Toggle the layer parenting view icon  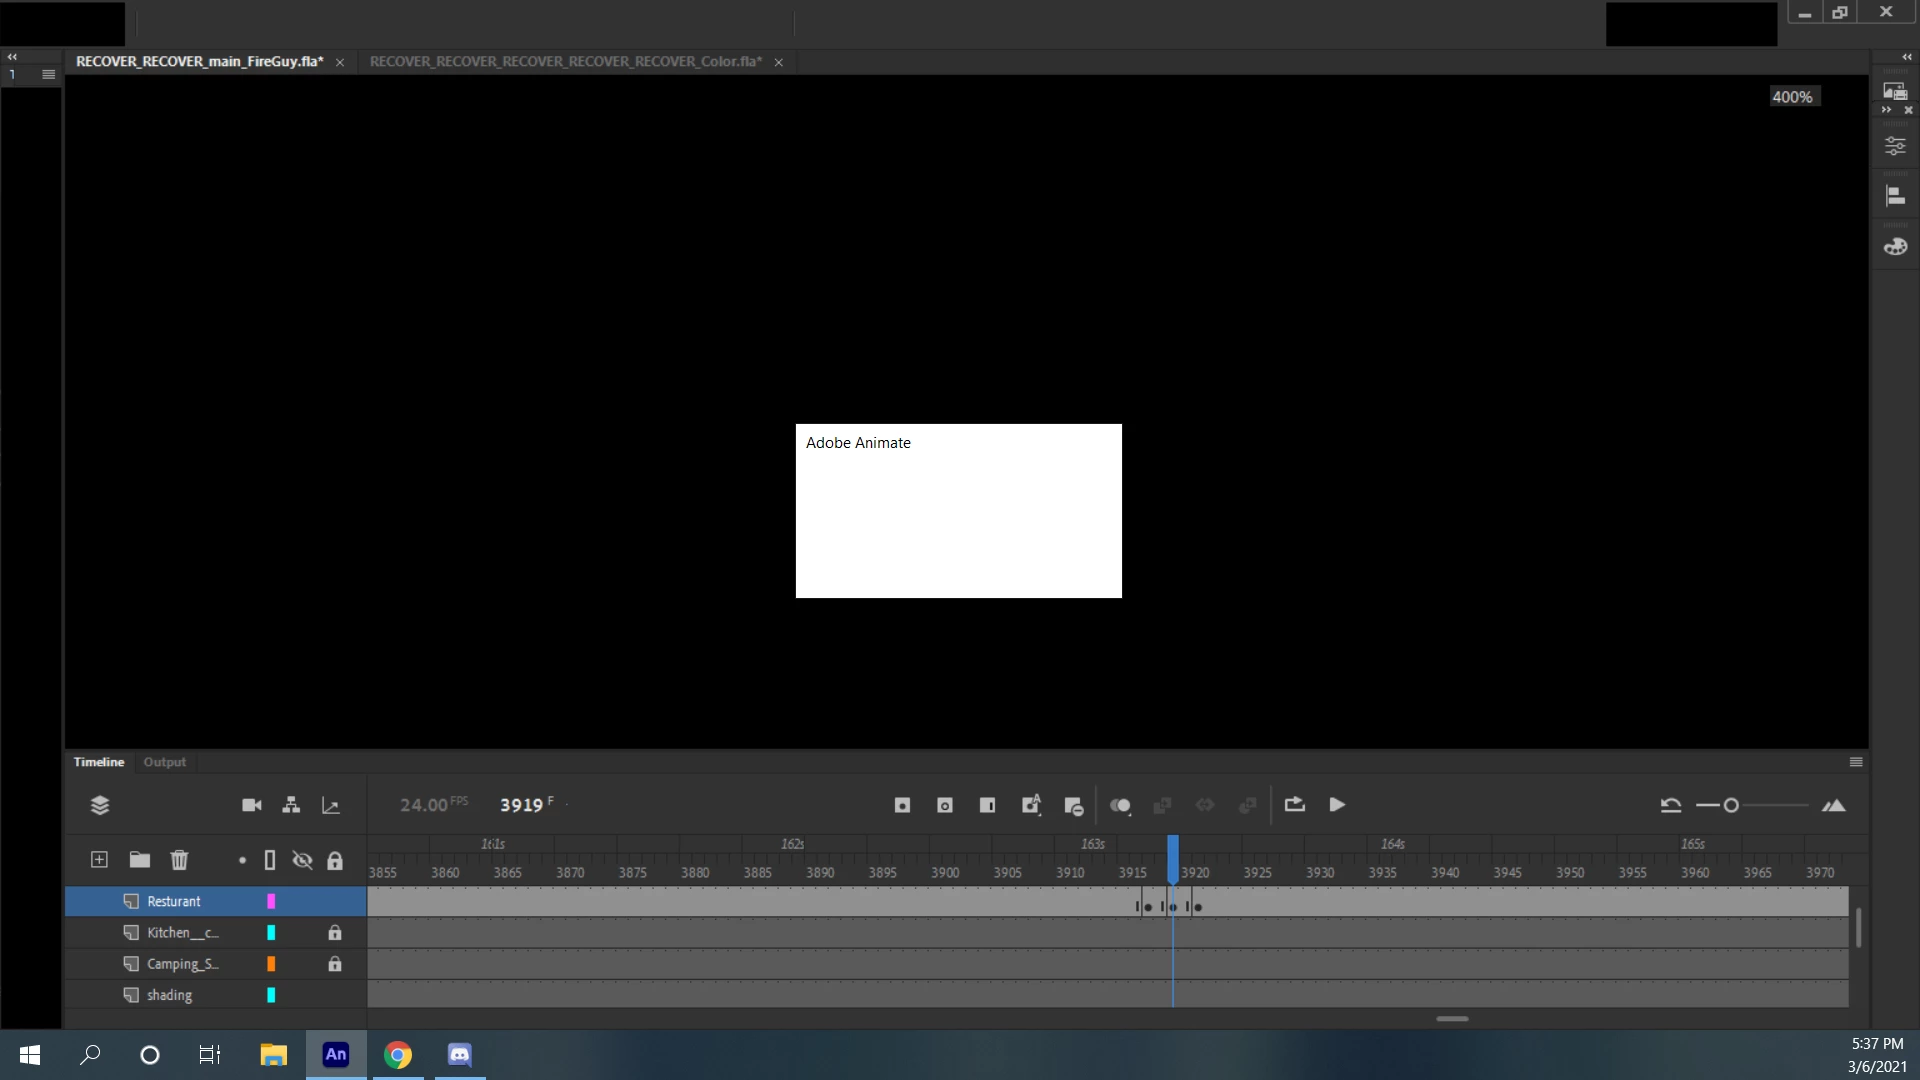pyautogui.click(x=291, y=805)
